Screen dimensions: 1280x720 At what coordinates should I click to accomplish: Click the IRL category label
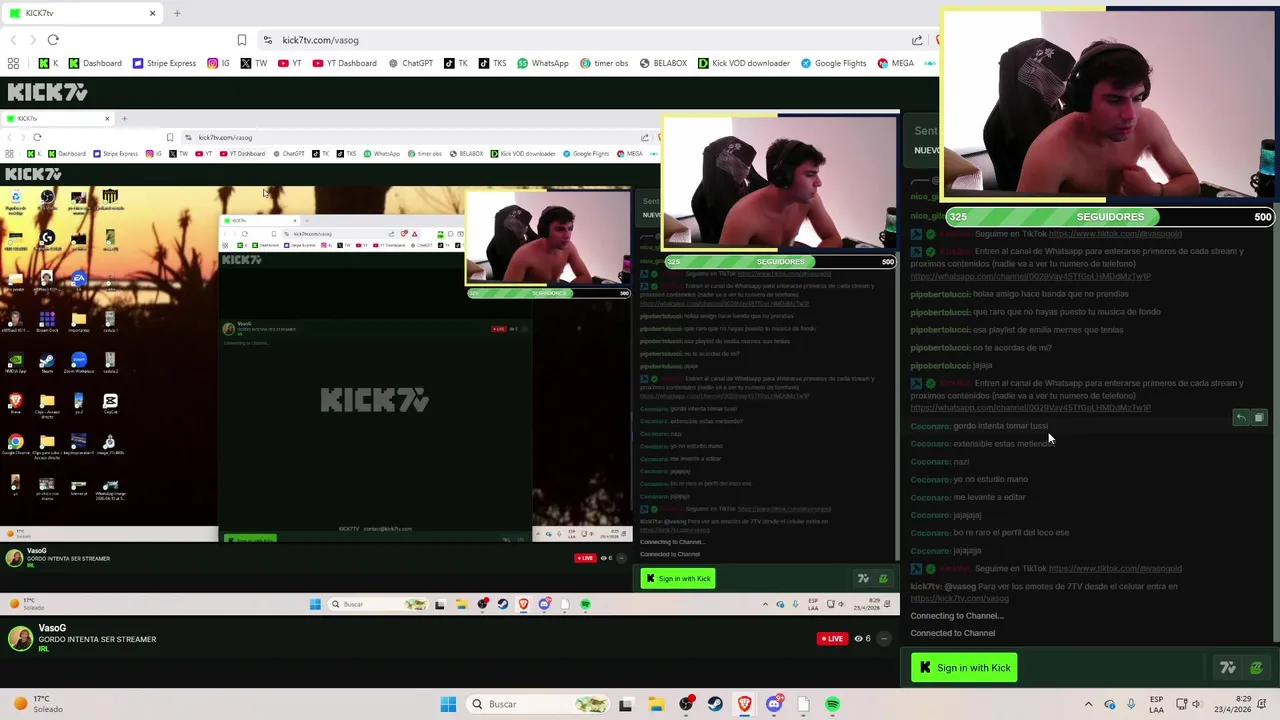tap(43, 649)
